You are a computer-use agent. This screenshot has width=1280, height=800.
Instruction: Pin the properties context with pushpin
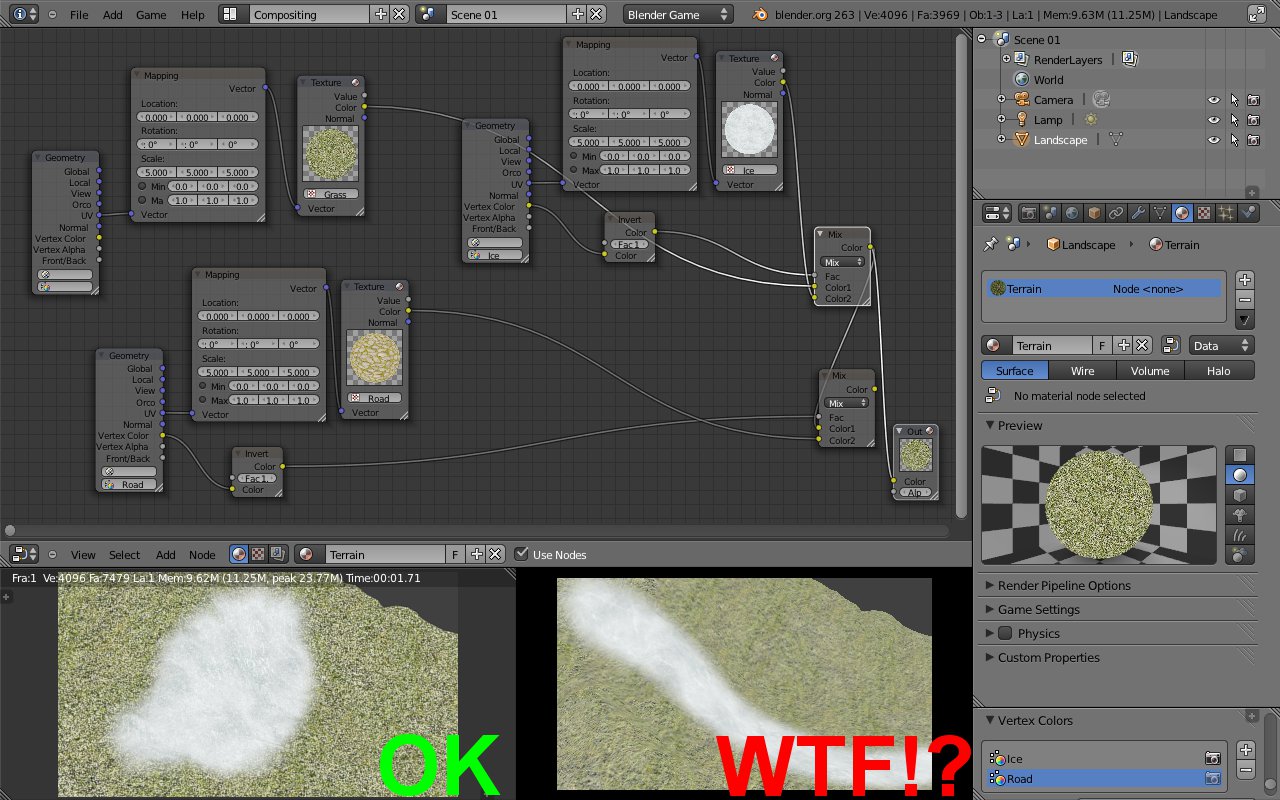[x=991, y=244]
